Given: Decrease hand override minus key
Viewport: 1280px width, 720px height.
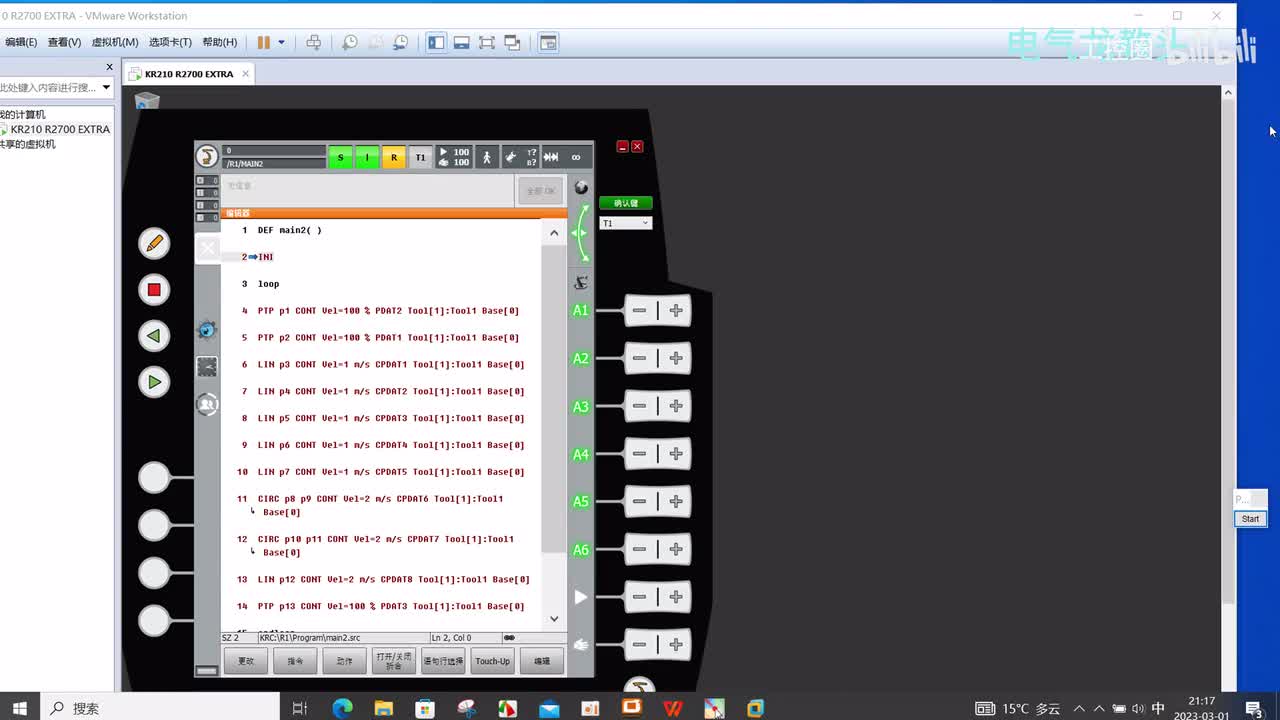Looking at the screenshot, I should click(x=640, y=645).
